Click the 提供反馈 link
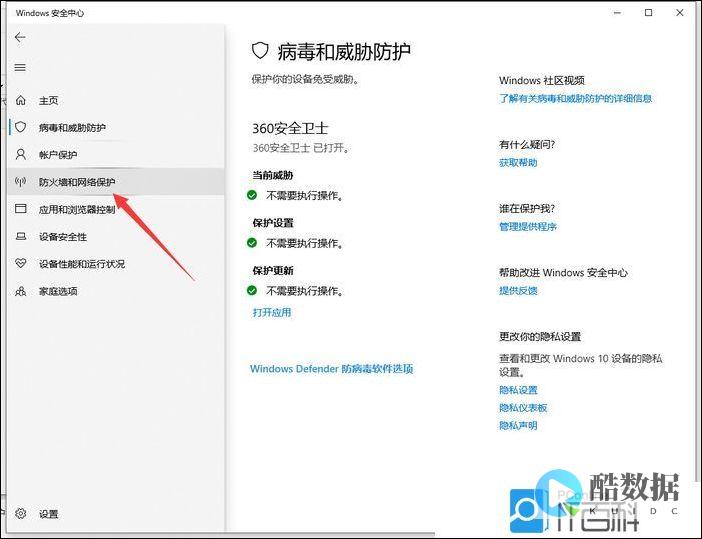Viewport: 702px width, 539px height. 518,291
